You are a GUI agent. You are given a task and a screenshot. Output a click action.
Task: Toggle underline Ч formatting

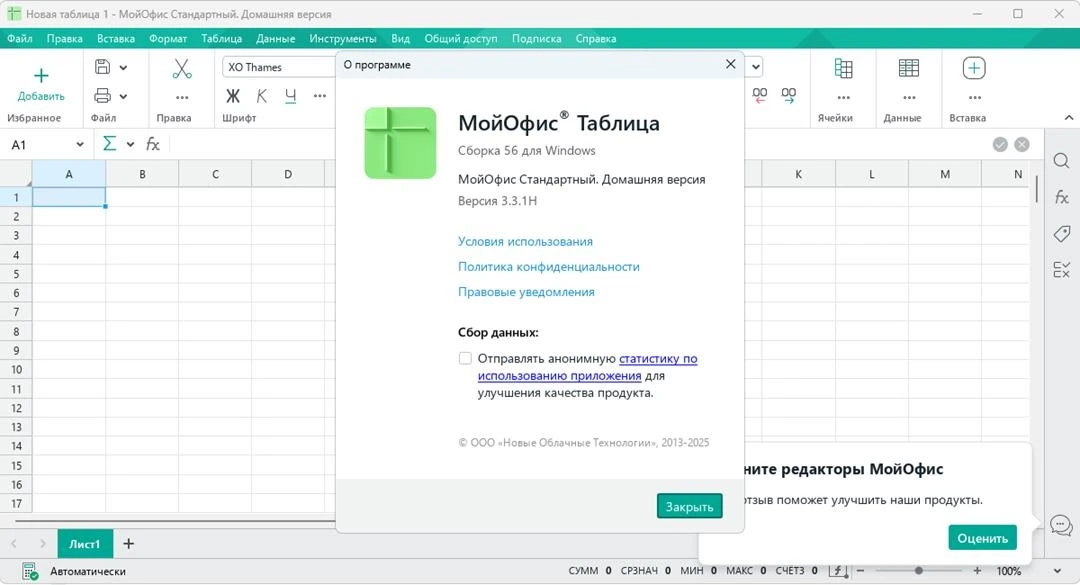coord(291,96)
